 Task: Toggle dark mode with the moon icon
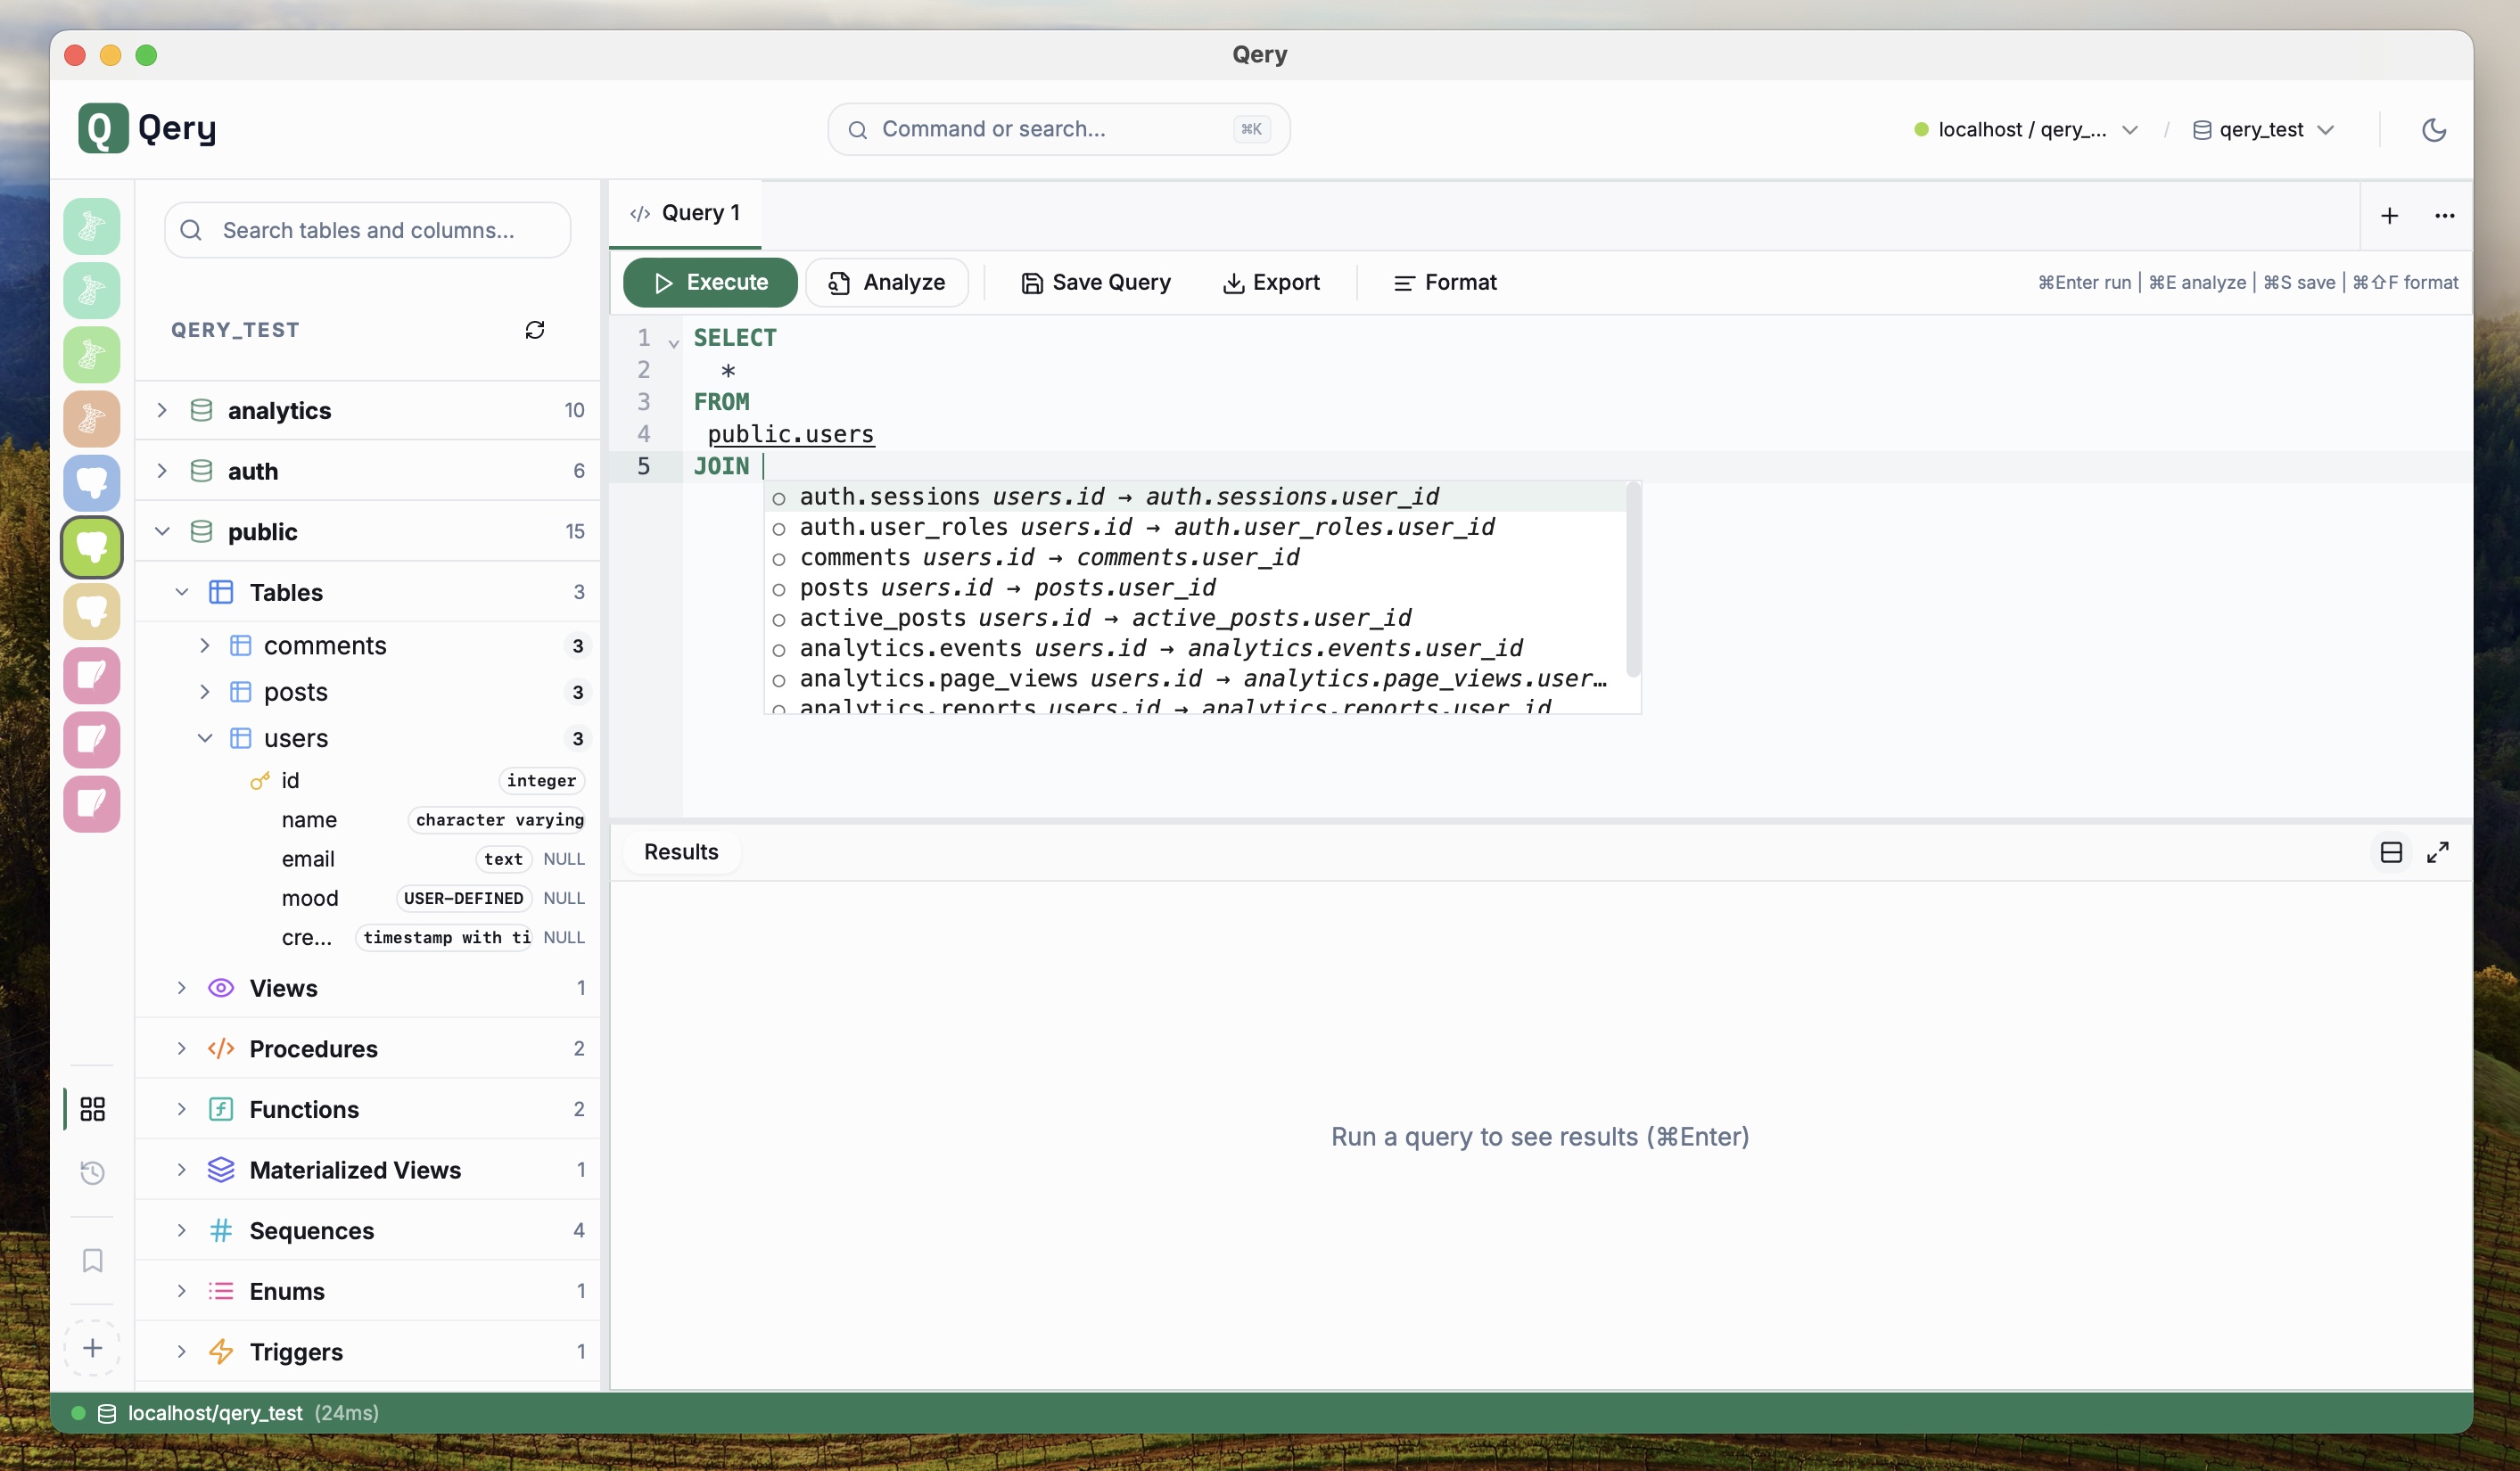pos(2433,130)
